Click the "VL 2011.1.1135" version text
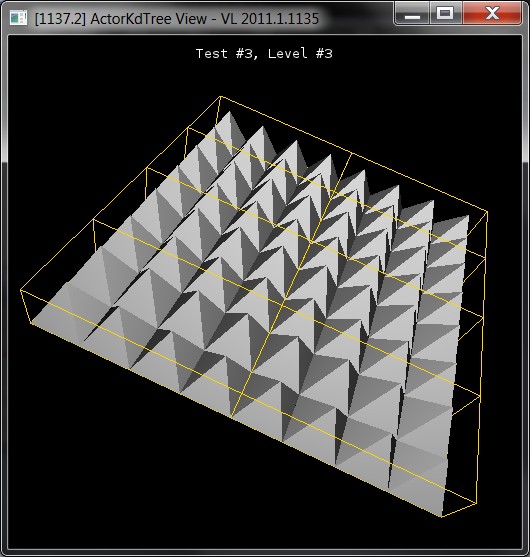This screenshot has height=557, width=530. tap(270, 18)
